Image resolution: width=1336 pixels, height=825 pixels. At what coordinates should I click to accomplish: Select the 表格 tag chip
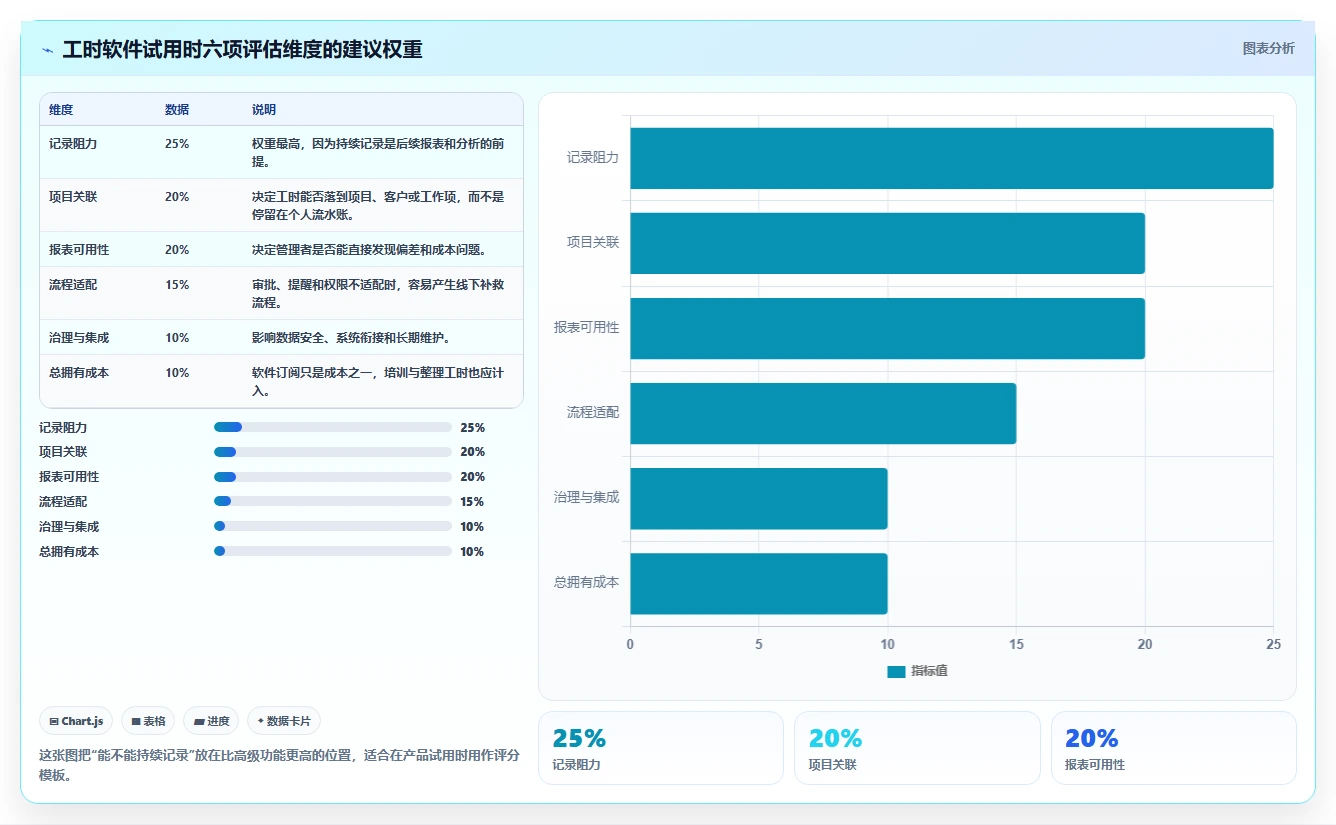coord(148,721)
